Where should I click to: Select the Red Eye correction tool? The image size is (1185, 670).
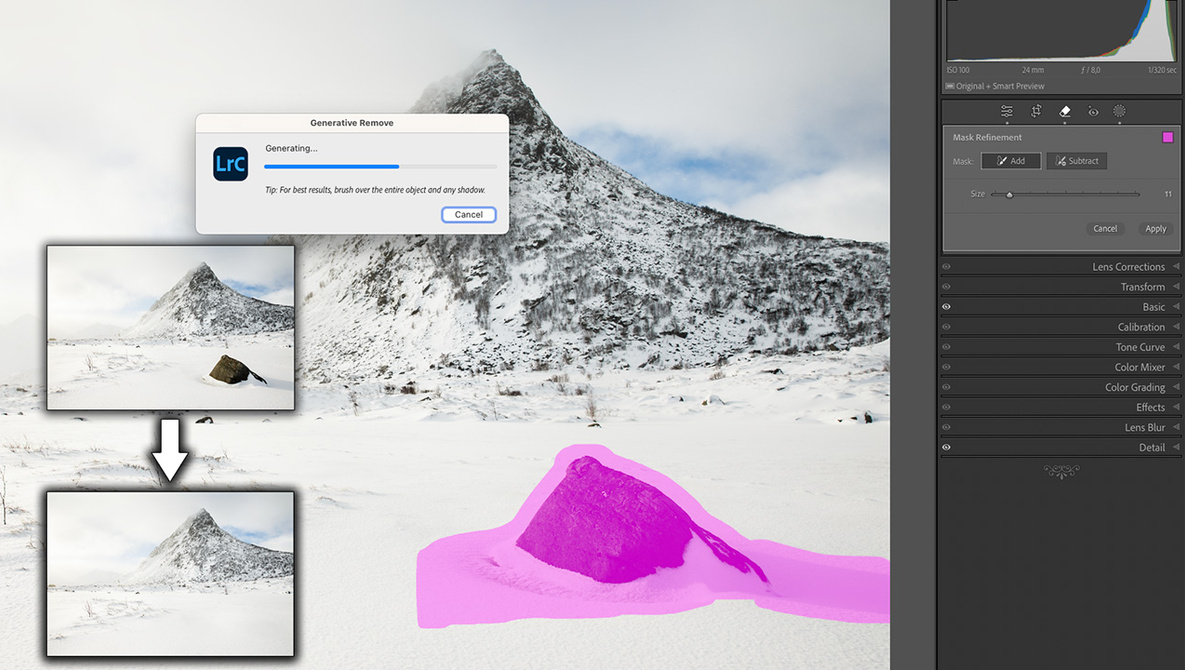(1093, 111)
